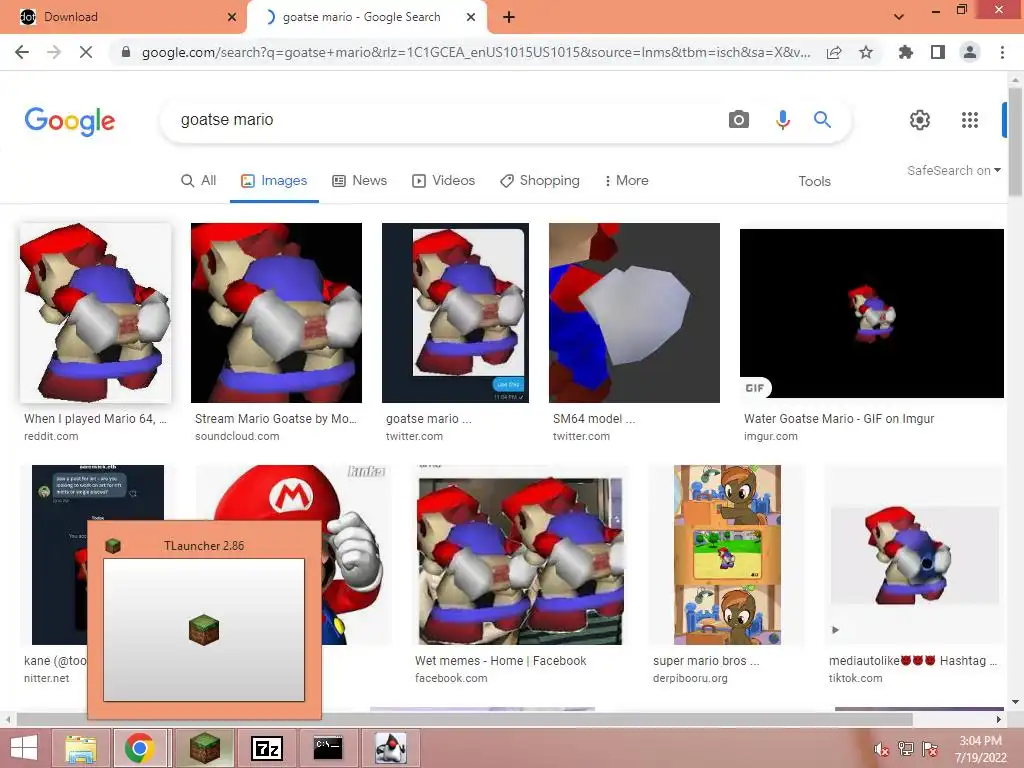Click the vertical page scrollbar
The image size is (1024, 768).
(x=1015, y=140)
